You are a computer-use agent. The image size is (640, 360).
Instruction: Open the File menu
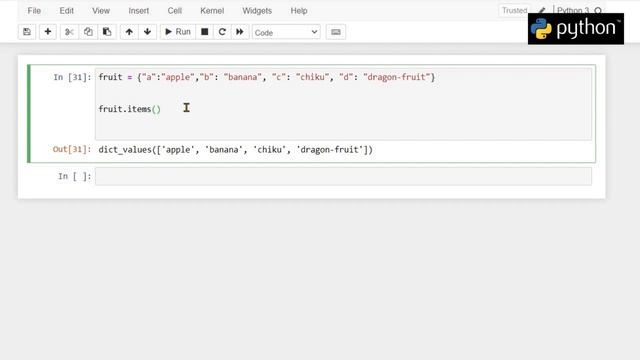(34, 11)
